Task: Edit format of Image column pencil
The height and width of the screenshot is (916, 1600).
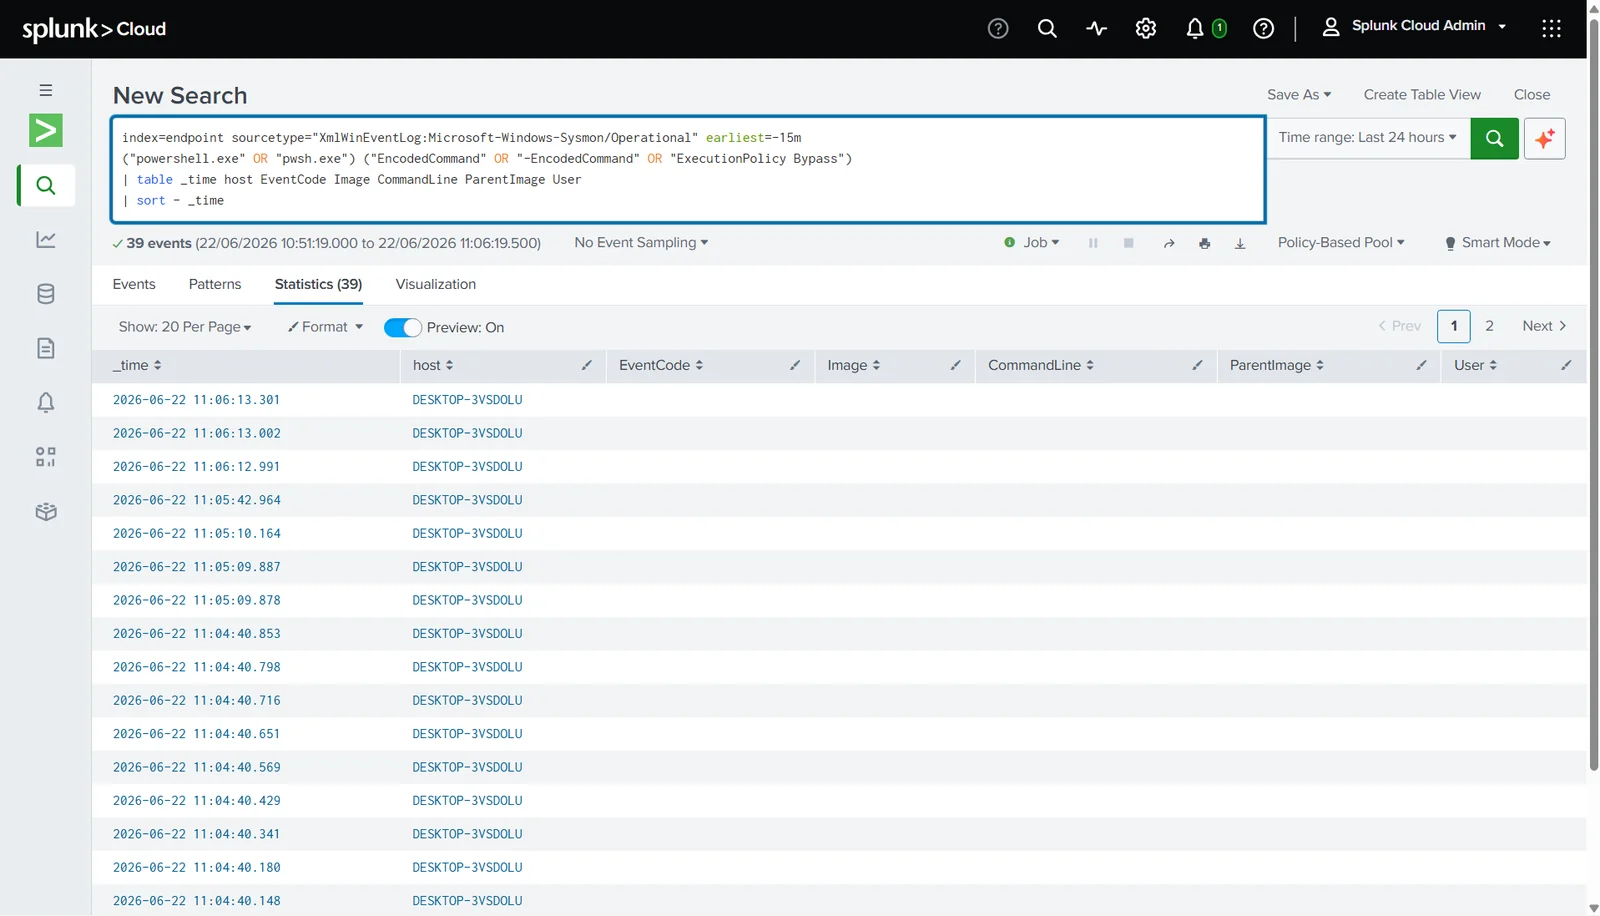Action: tap(955, 365)
